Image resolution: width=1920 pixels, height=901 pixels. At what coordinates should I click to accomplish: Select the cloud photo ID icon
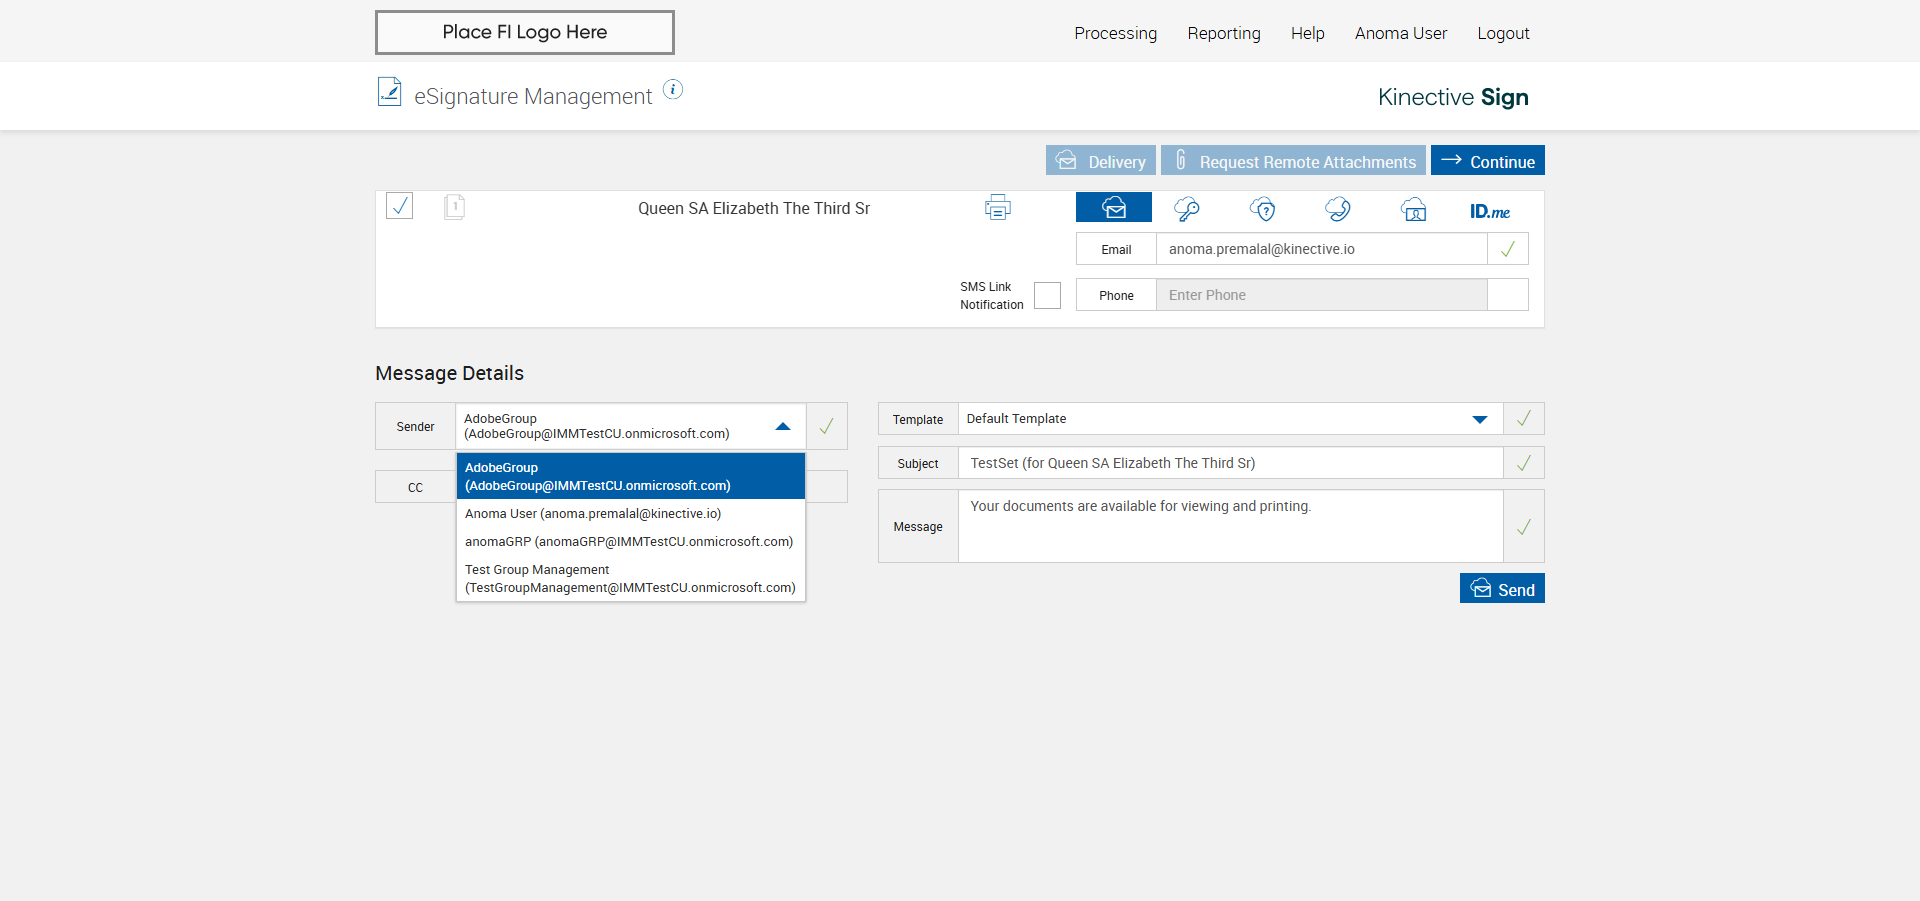(x=1413, y=210)
